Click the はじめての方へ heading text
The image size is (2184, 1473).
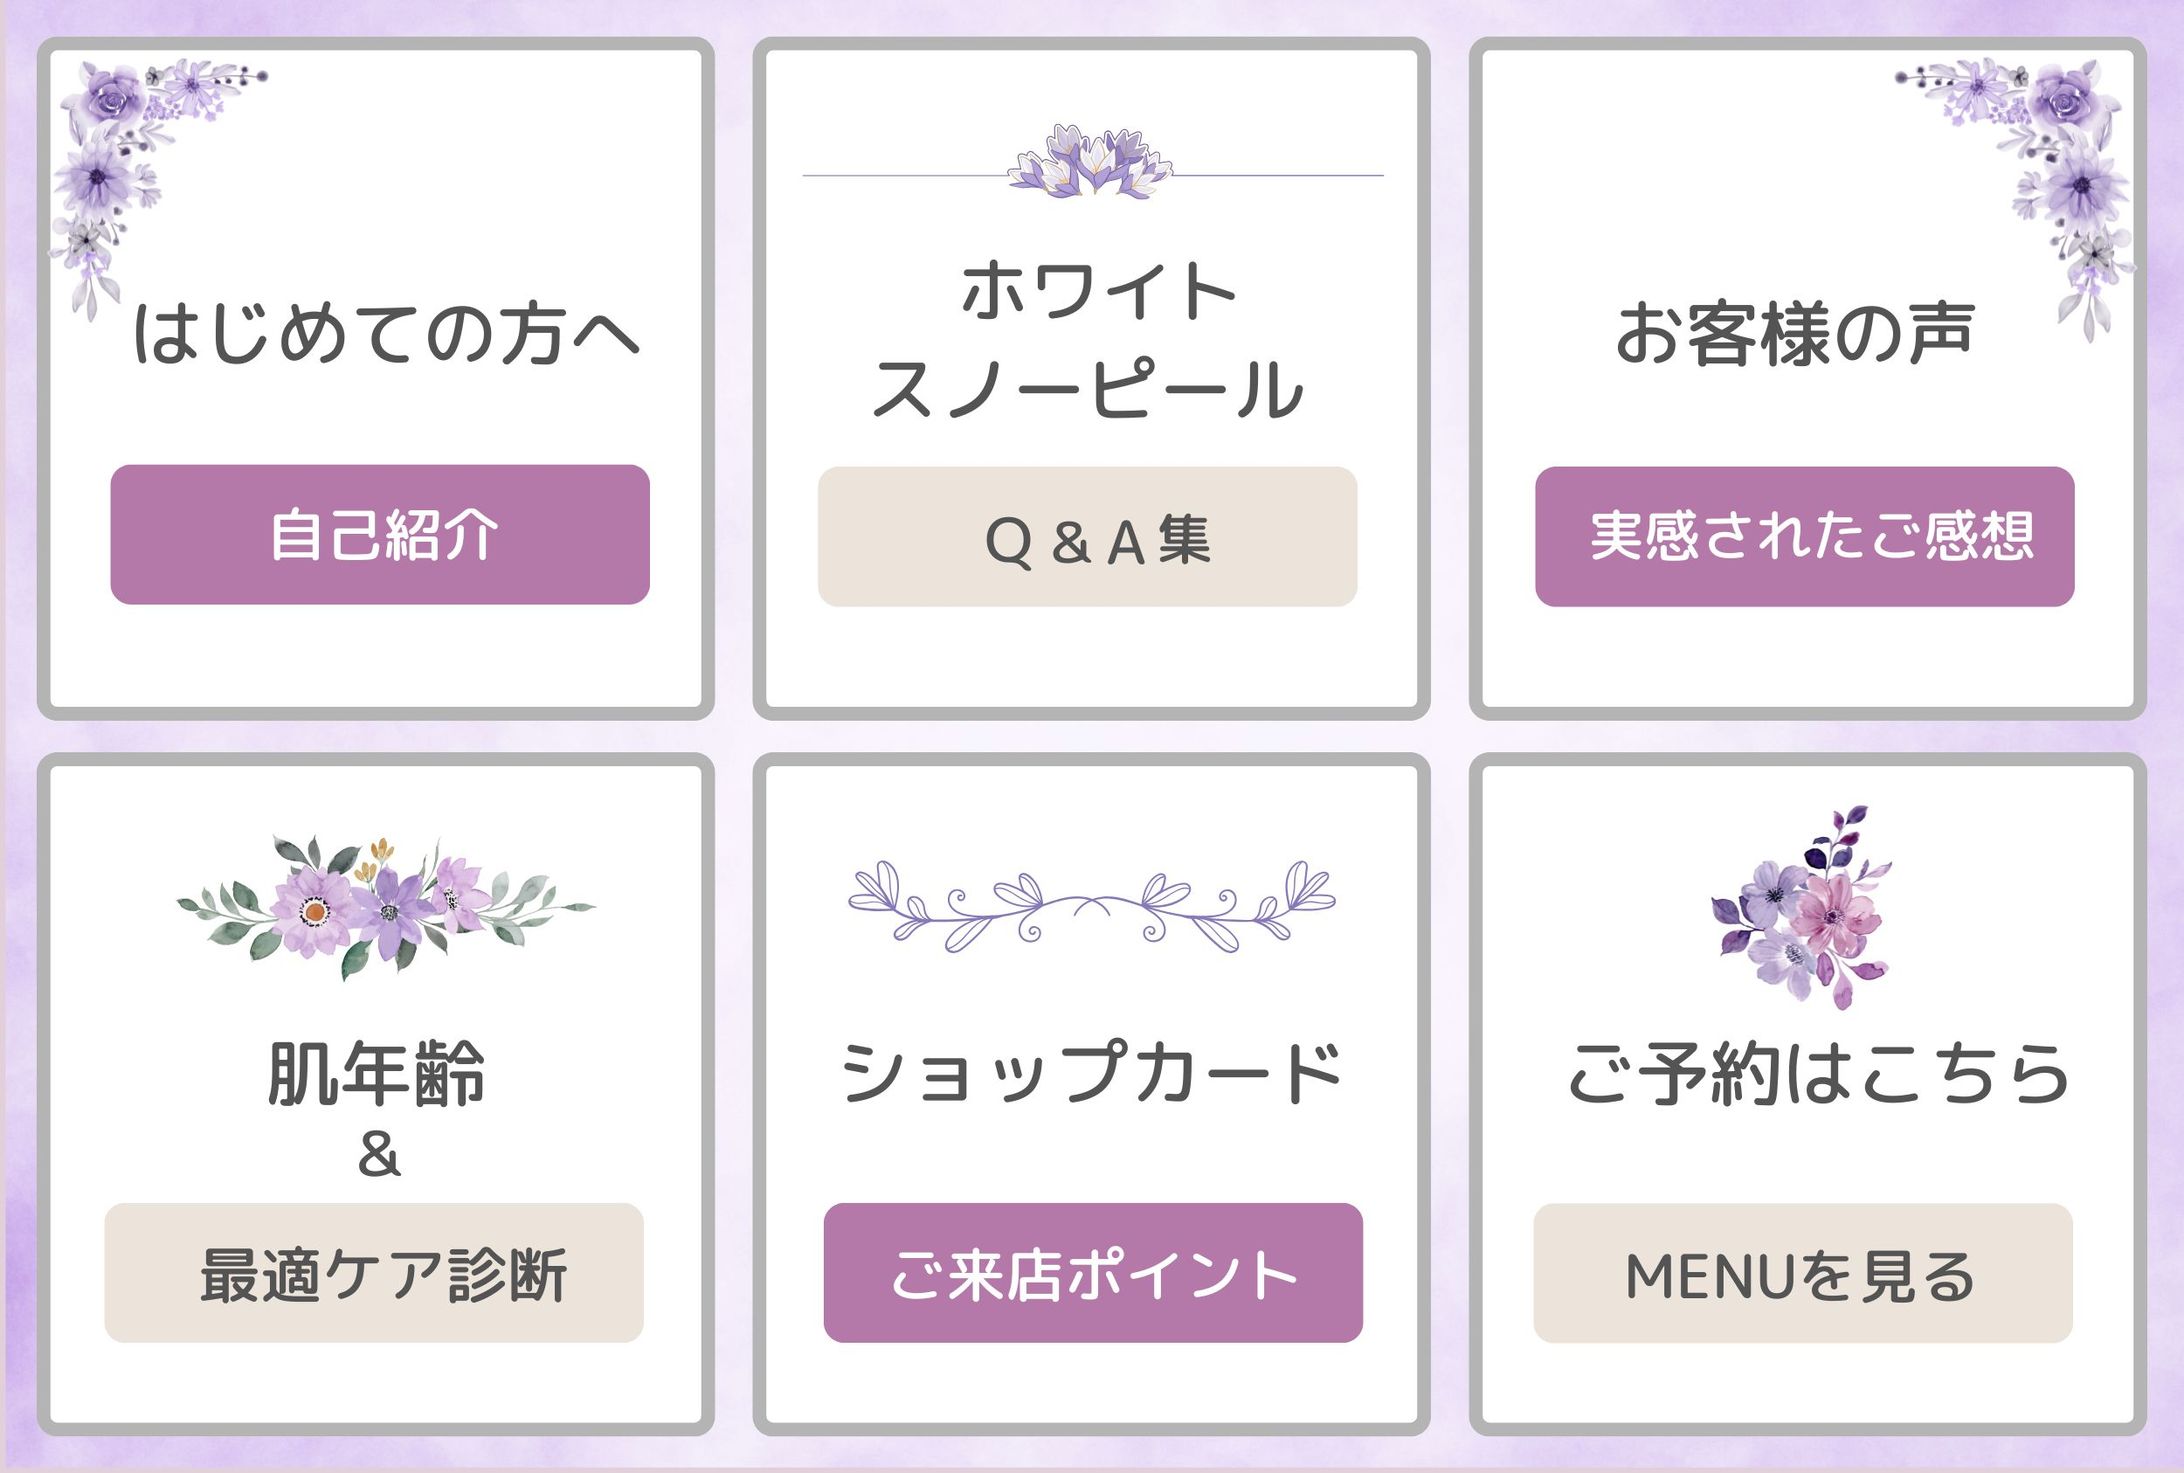click(385, 333)
